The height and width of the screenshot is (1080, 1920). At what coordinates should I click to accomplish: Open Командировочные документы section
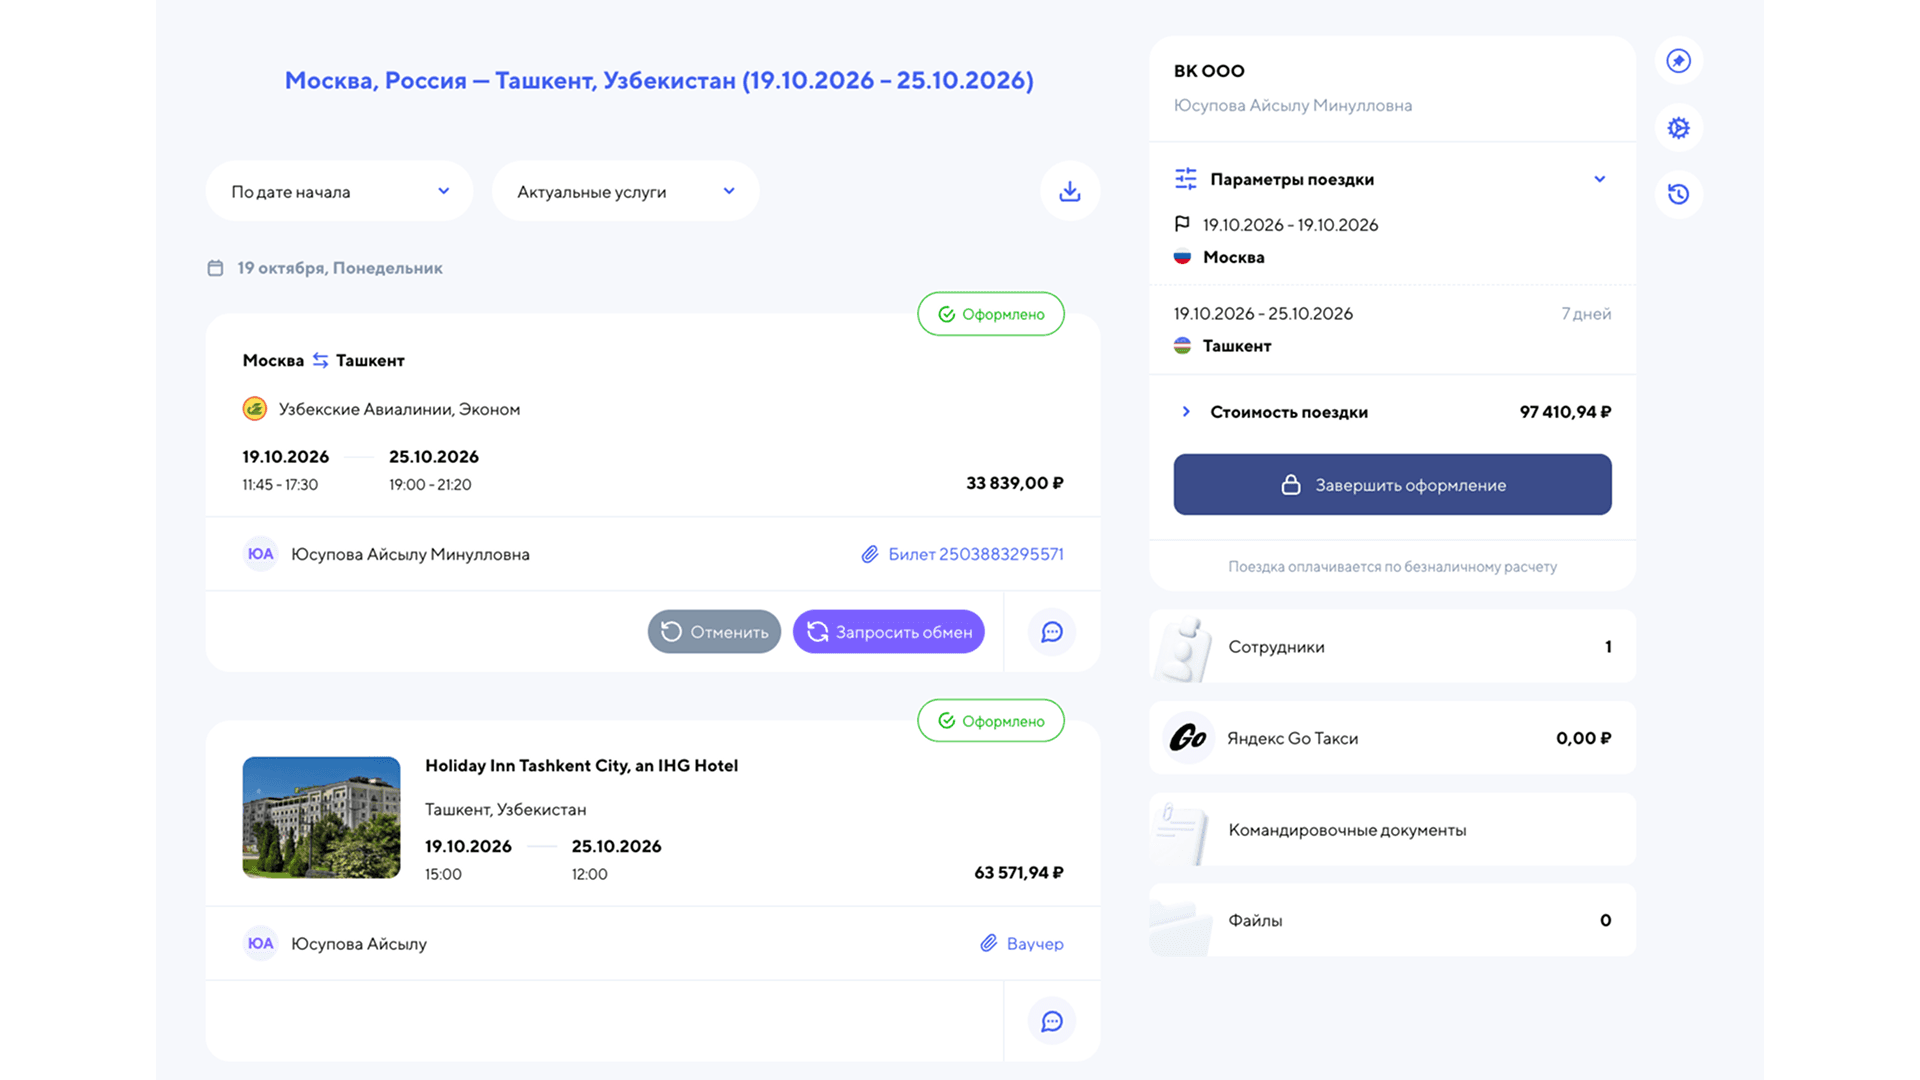[1392, 830]
